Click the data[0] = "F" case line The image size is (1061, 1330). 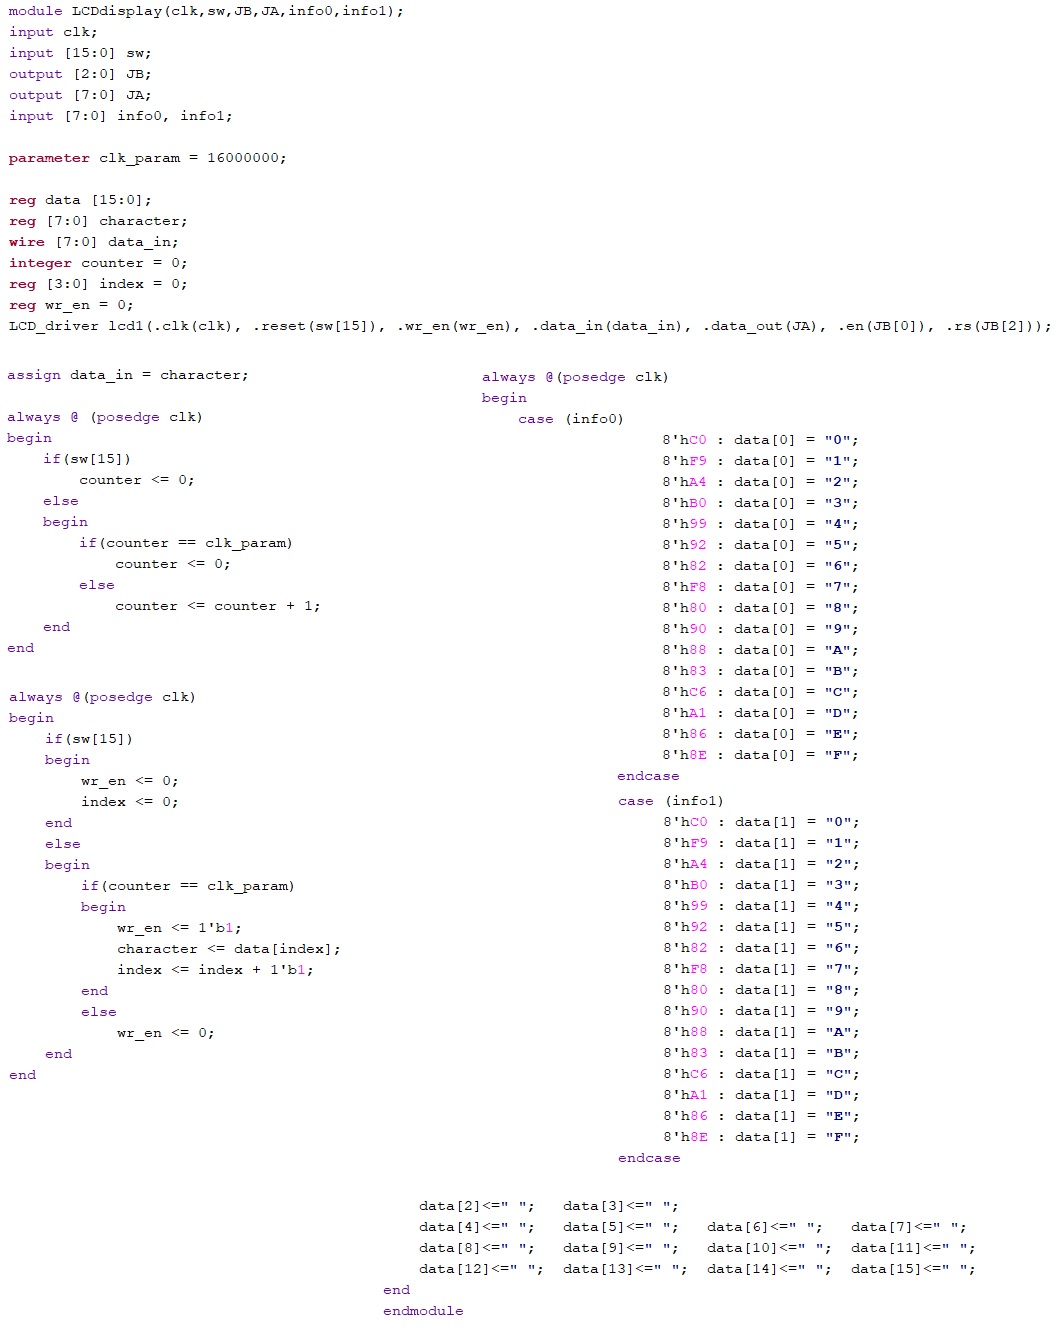click(x=760, y=755)
